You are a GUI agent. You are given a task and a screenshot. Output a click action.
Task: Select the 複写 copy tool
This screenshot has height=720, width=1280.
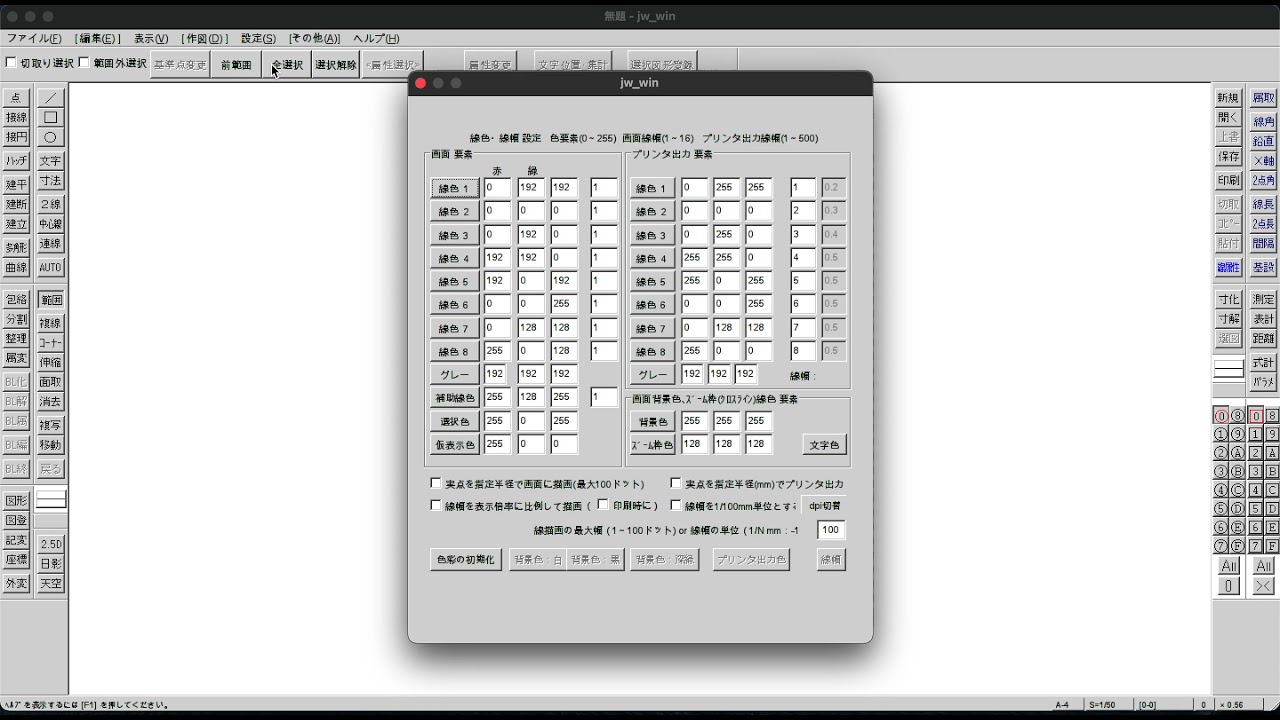[x=50, y=425]
